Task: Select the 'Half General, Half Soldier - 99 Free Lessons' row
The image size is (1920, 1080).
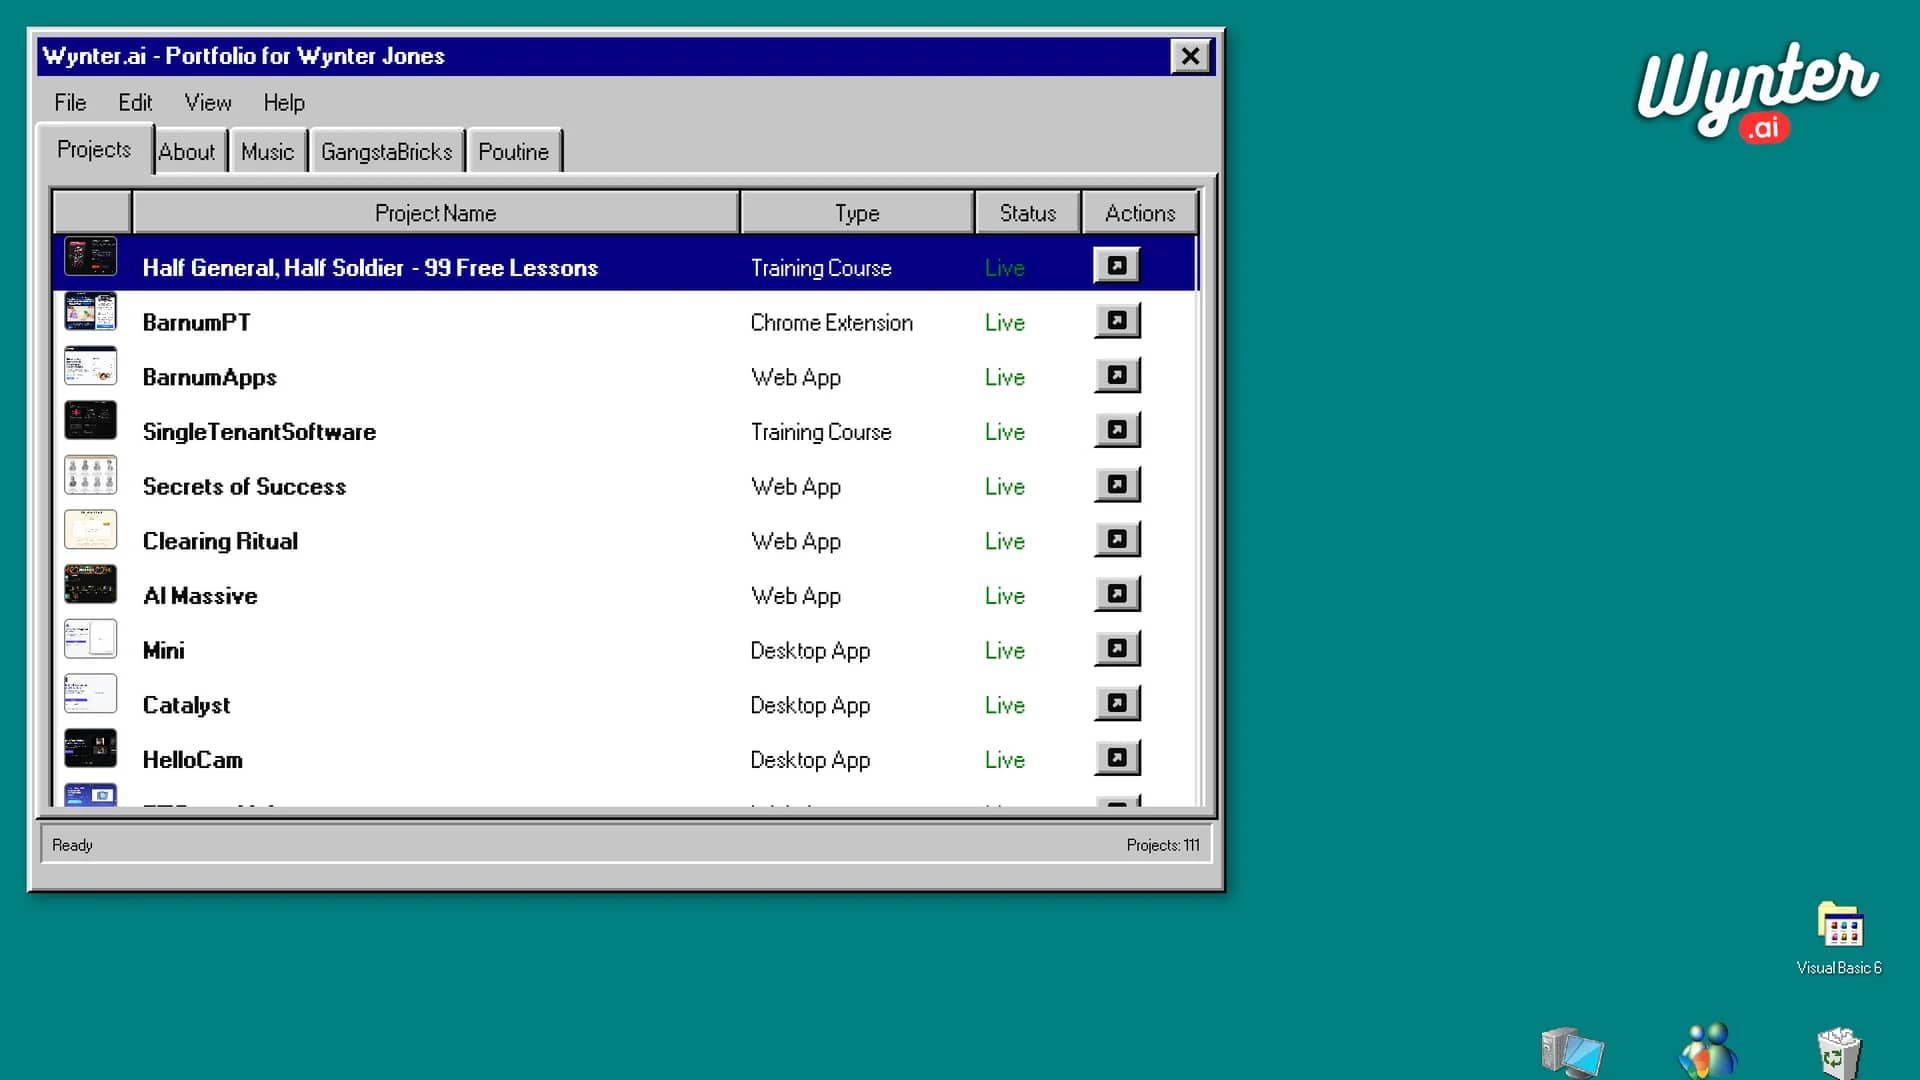Action: coord(624,263)
